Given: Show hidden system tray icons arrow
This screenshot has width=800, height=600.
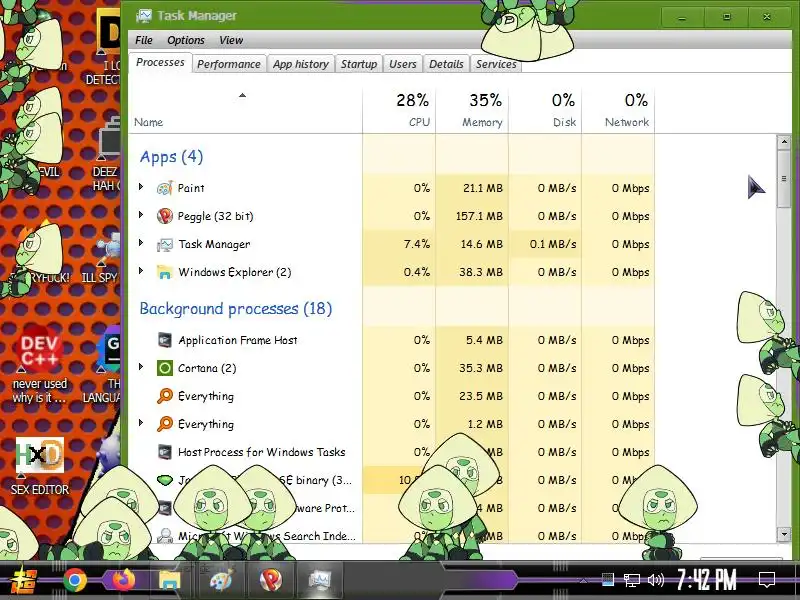Looking at the screenshot, I should [584, 581].
